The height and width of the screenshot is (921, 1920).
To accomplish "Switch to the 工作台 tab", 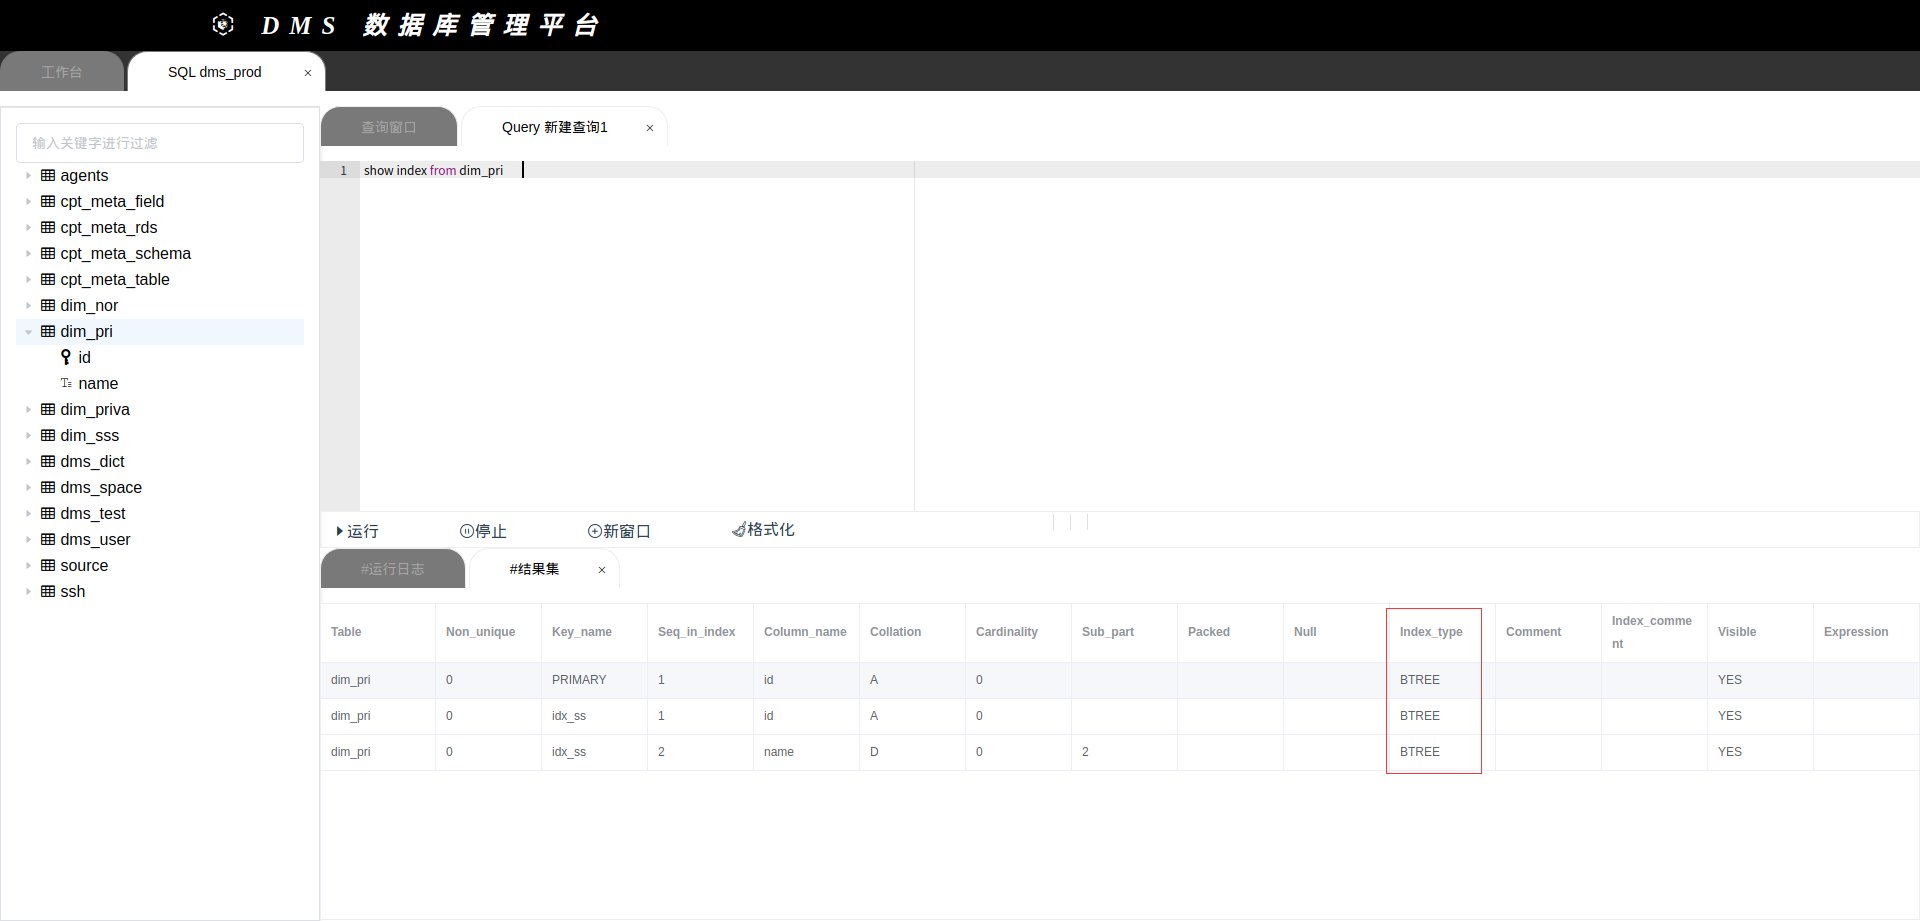I will coord(62,72).
